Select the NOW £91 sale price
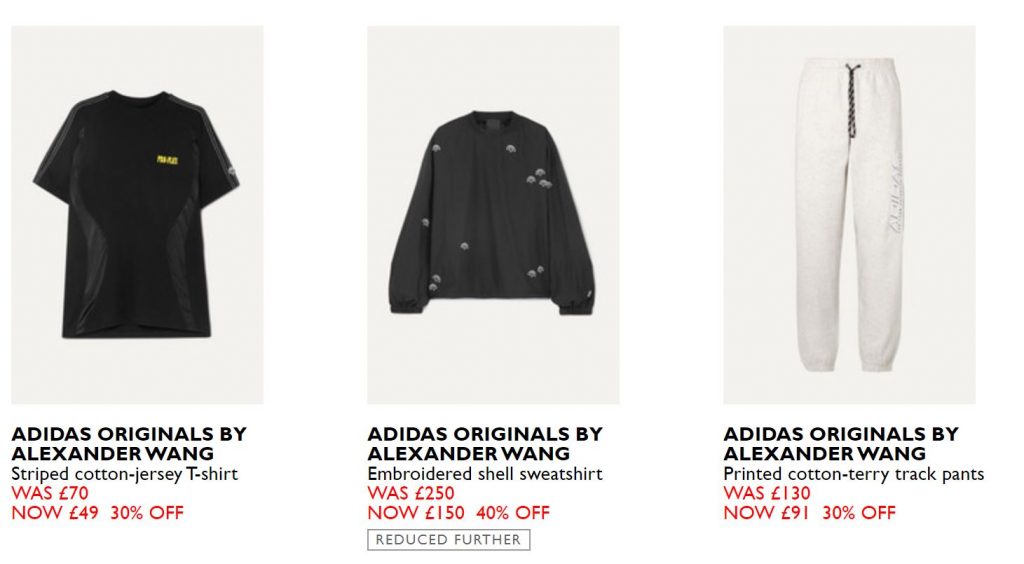1024x564 pixels. (x=766, y=513)
